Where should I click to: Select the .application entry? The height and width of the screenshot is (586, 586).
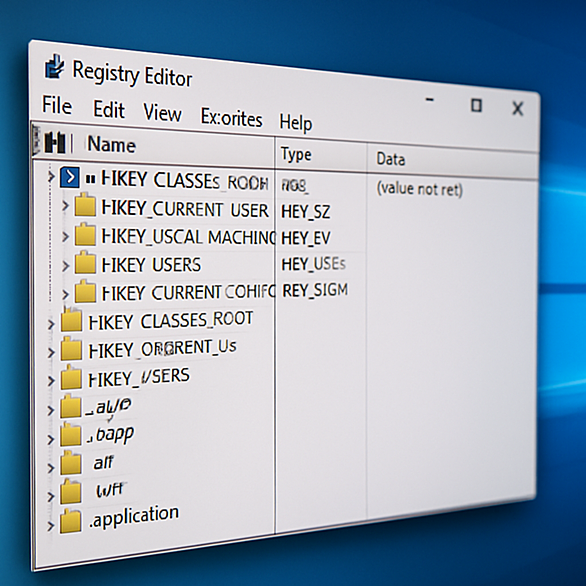coord(133,517)
